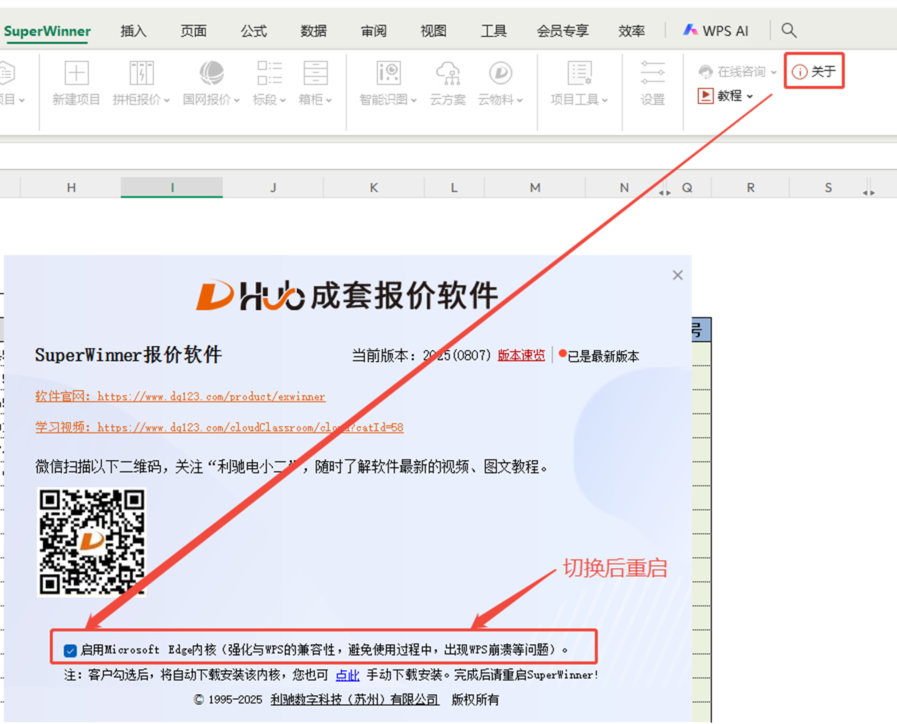This screenshot has width=897, height=724.
Task: Open the 设置 sliders icon
Action: (653, 73)
